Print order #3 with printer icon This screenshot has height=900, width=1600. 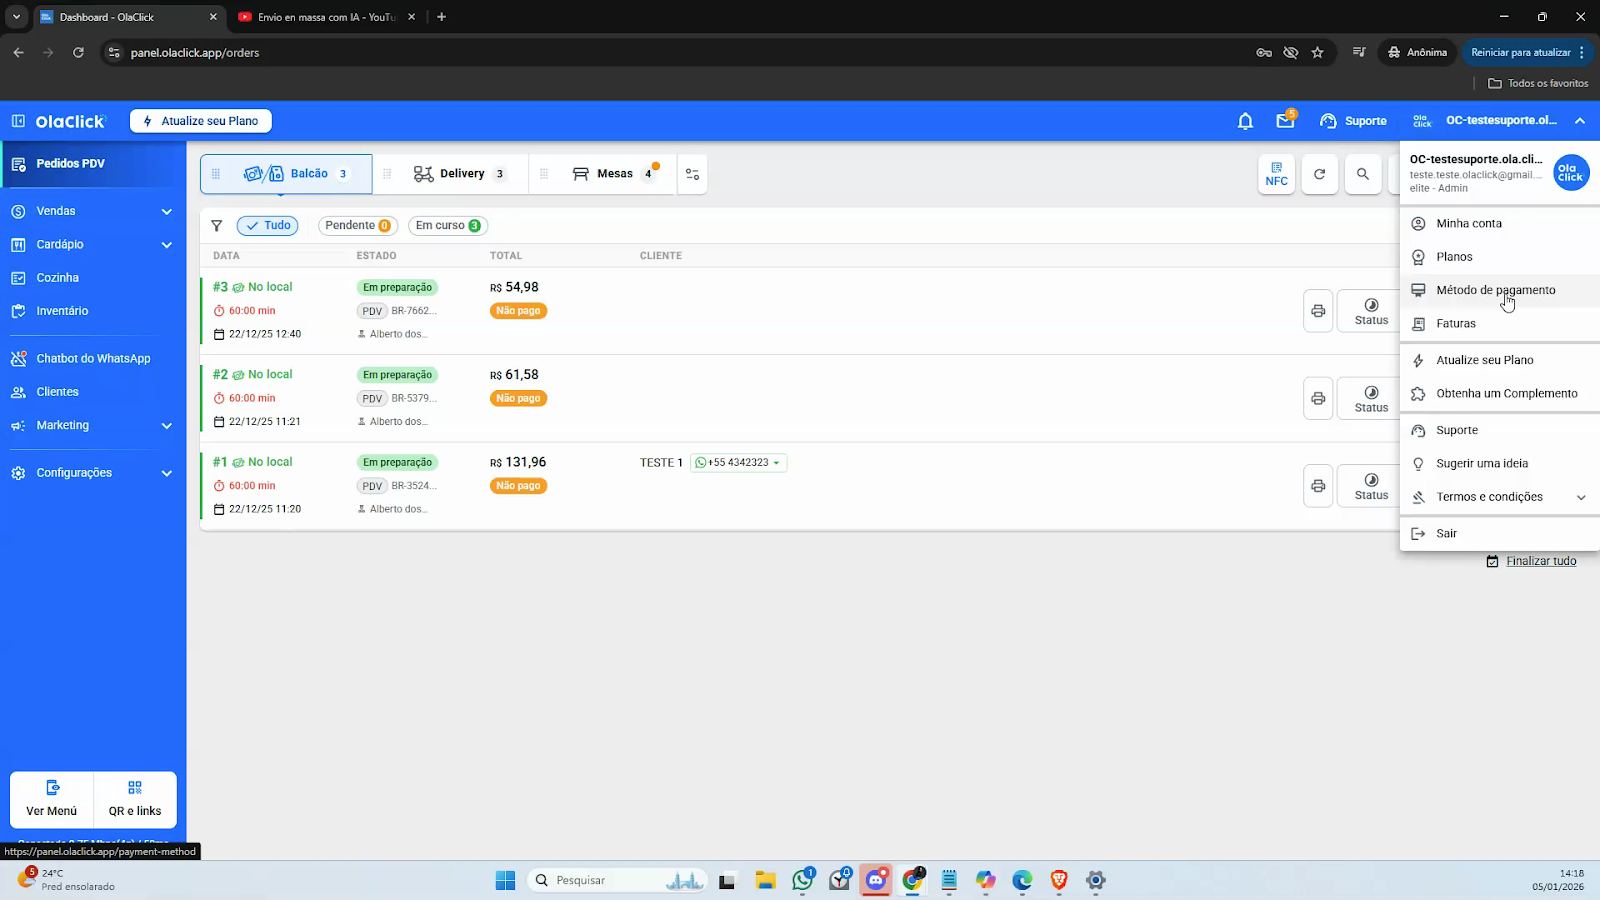click(1318, 311)
